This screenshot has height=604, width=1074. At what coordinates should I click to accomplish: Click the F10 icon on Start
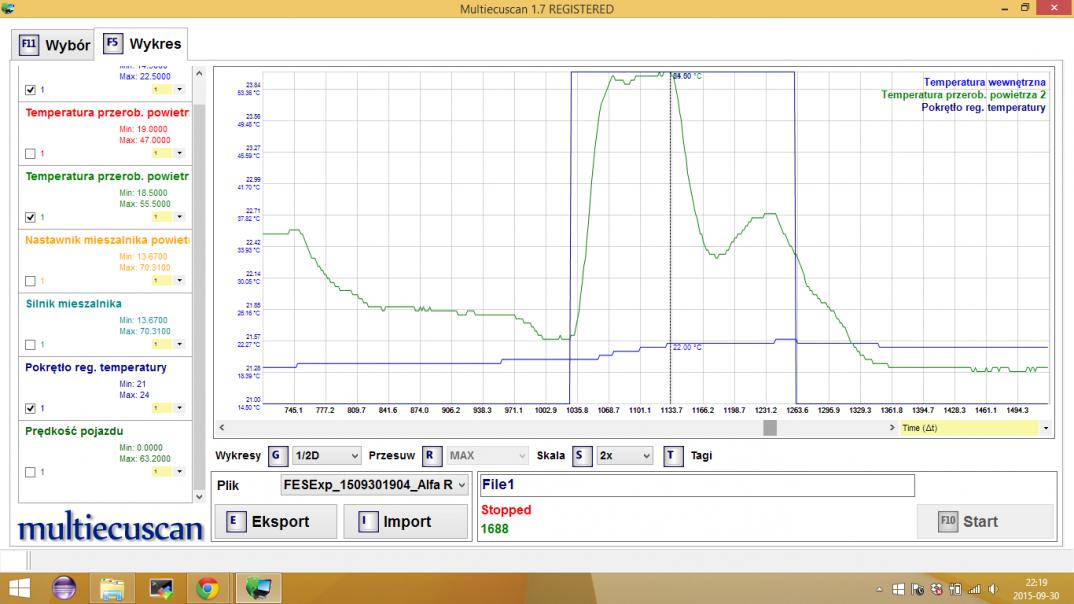(947, 521)
